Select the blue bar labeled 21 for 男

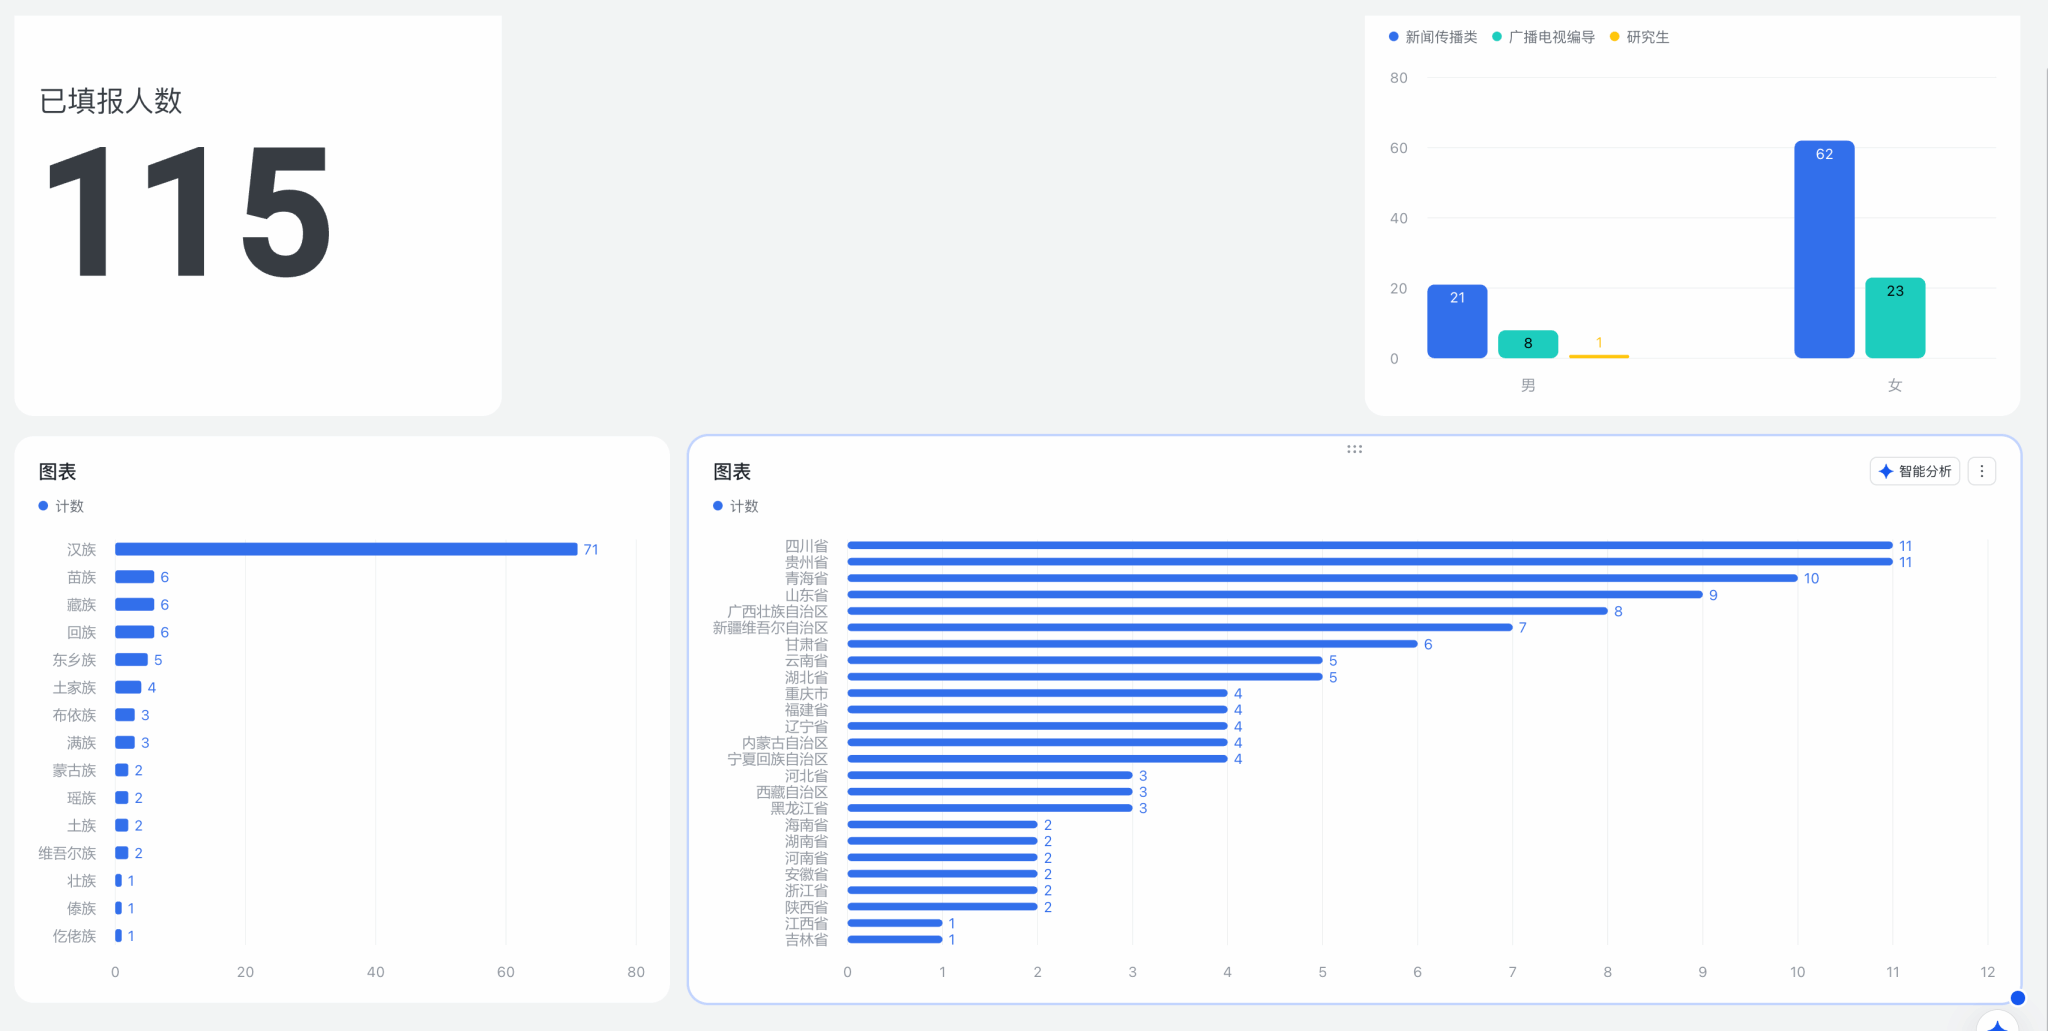1457,322
